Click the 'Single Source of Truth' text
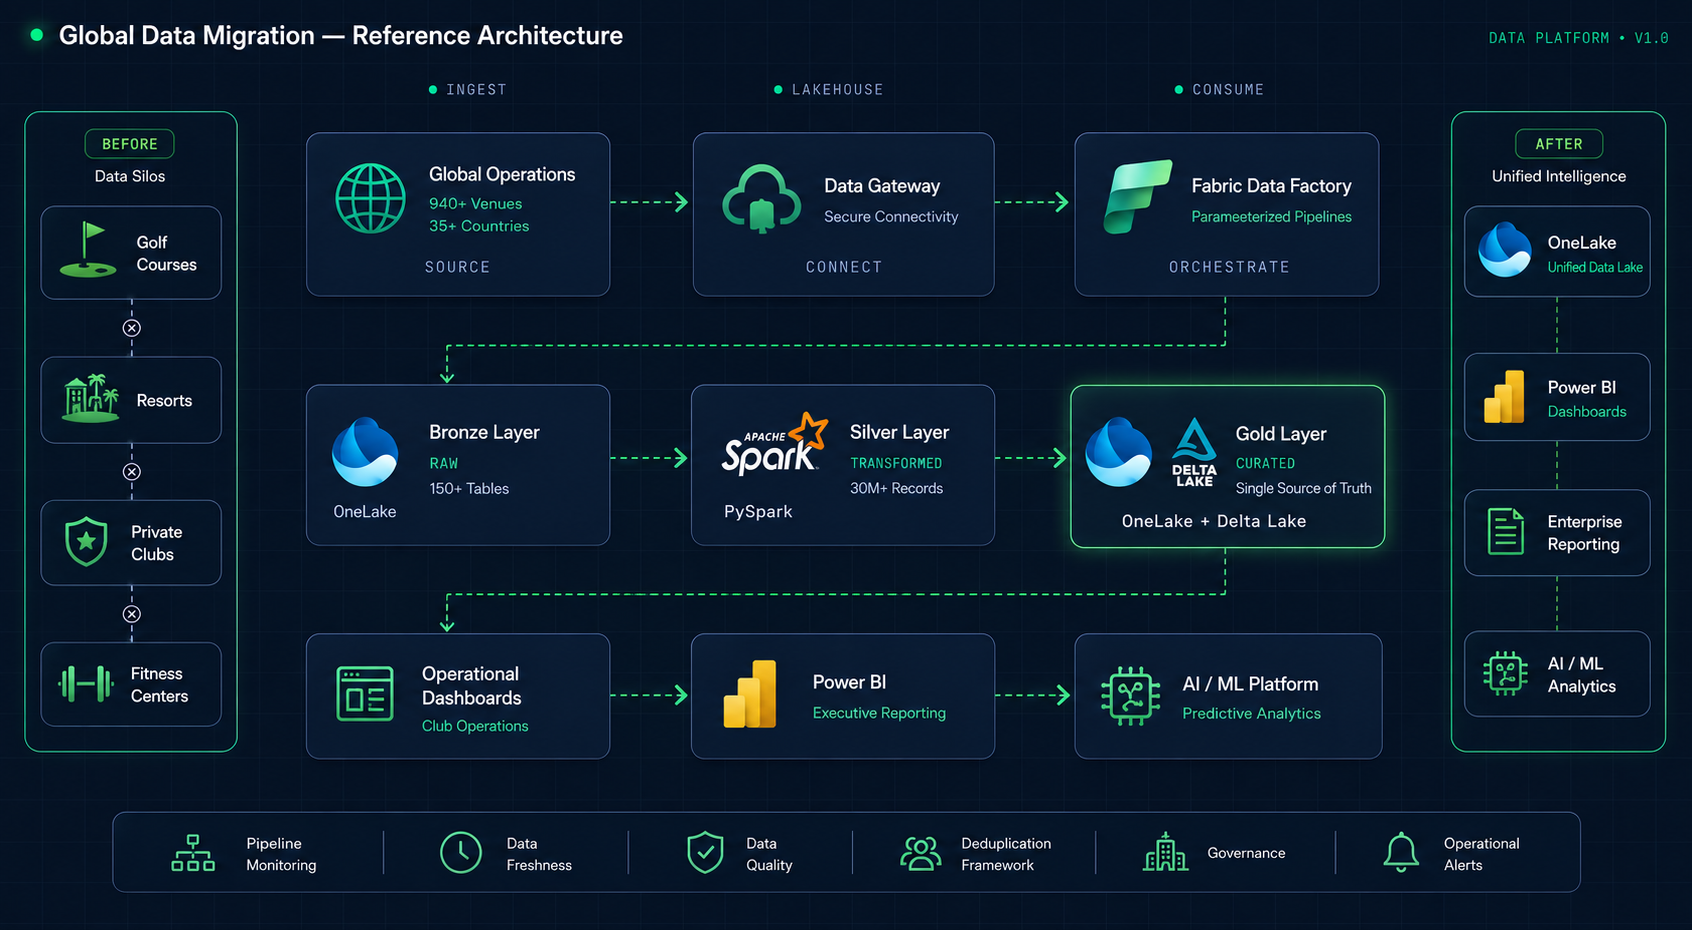The width and height of the screenshot is (1692, 930). tap(1304, 489)
